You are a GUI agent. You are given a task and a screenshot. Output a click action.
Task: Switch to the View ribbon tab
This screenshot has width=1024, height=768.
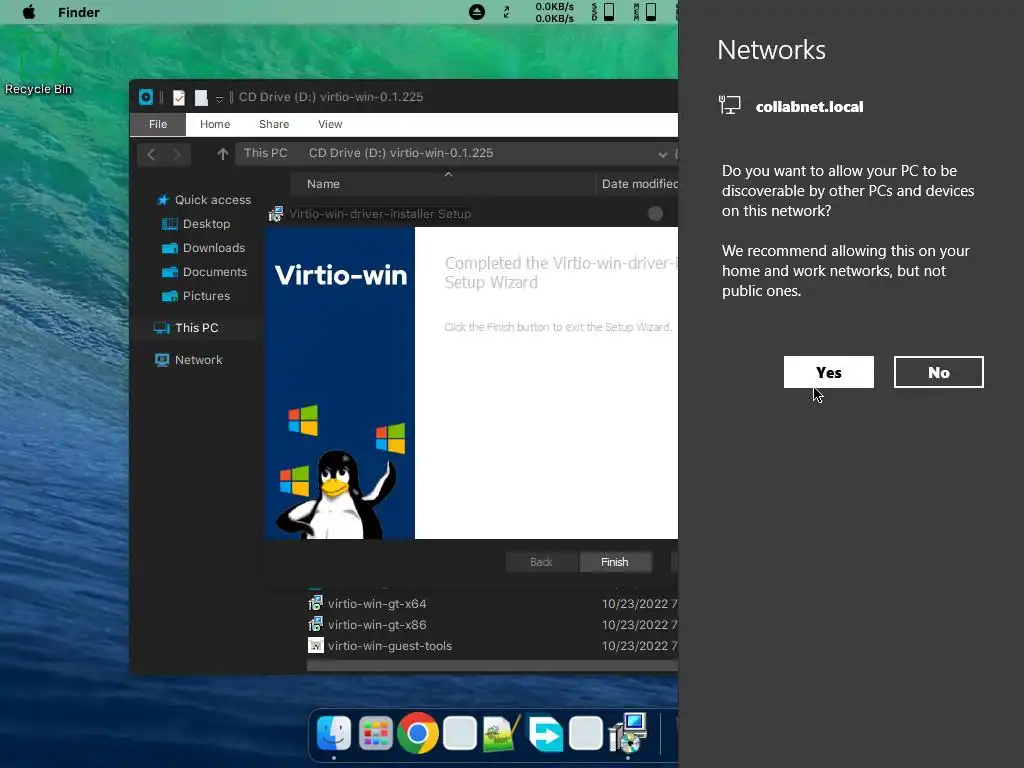tap(330, 124)
